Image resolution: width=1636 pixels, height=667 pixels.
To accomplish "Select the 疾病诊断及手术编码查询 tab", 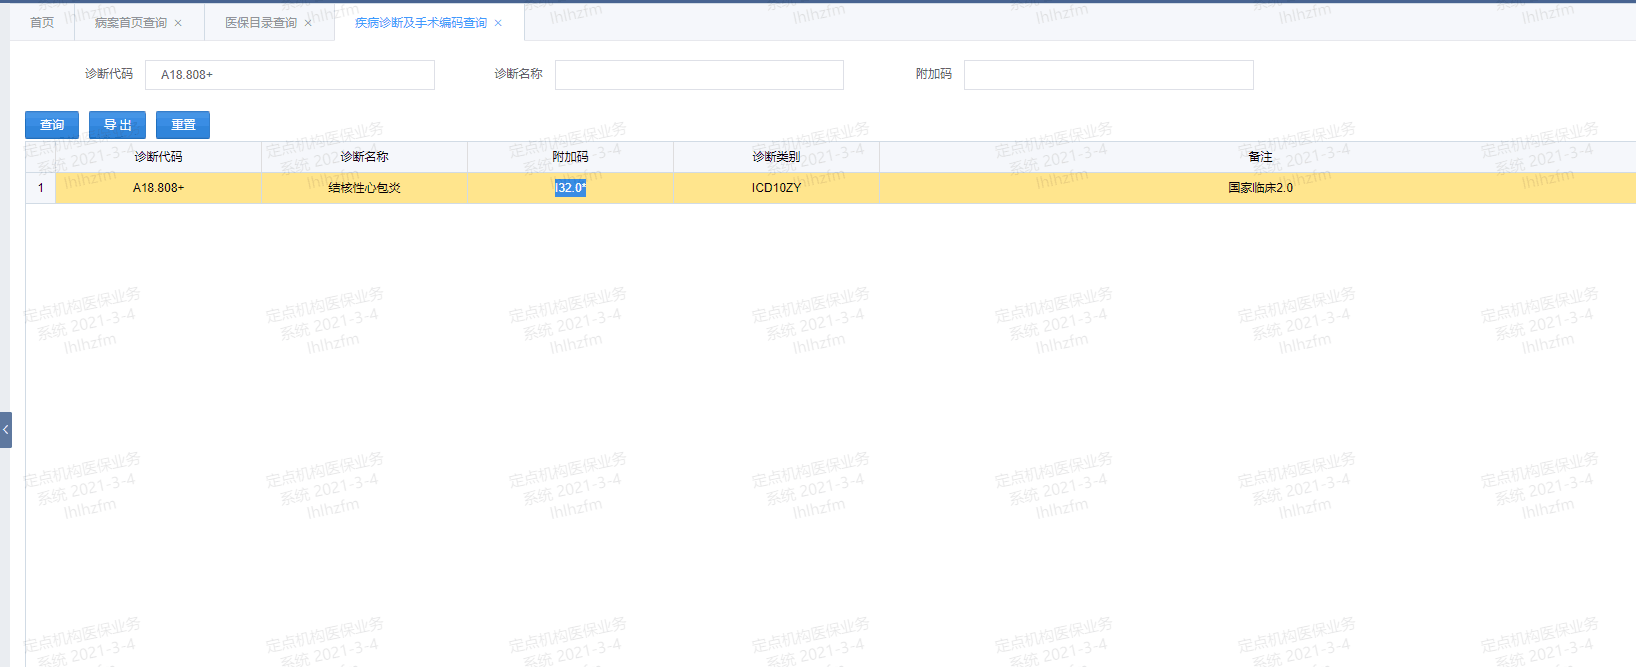I will tap(421, 22).
